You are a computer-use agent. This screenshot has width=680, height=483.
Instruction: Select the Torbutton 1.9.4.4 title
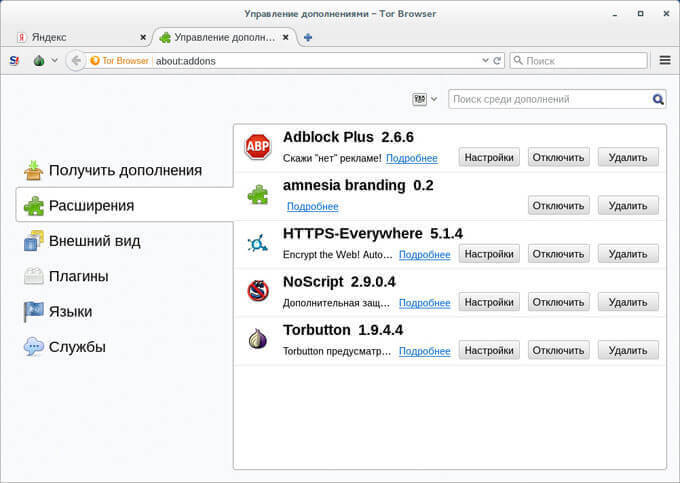tap(343, 330)
